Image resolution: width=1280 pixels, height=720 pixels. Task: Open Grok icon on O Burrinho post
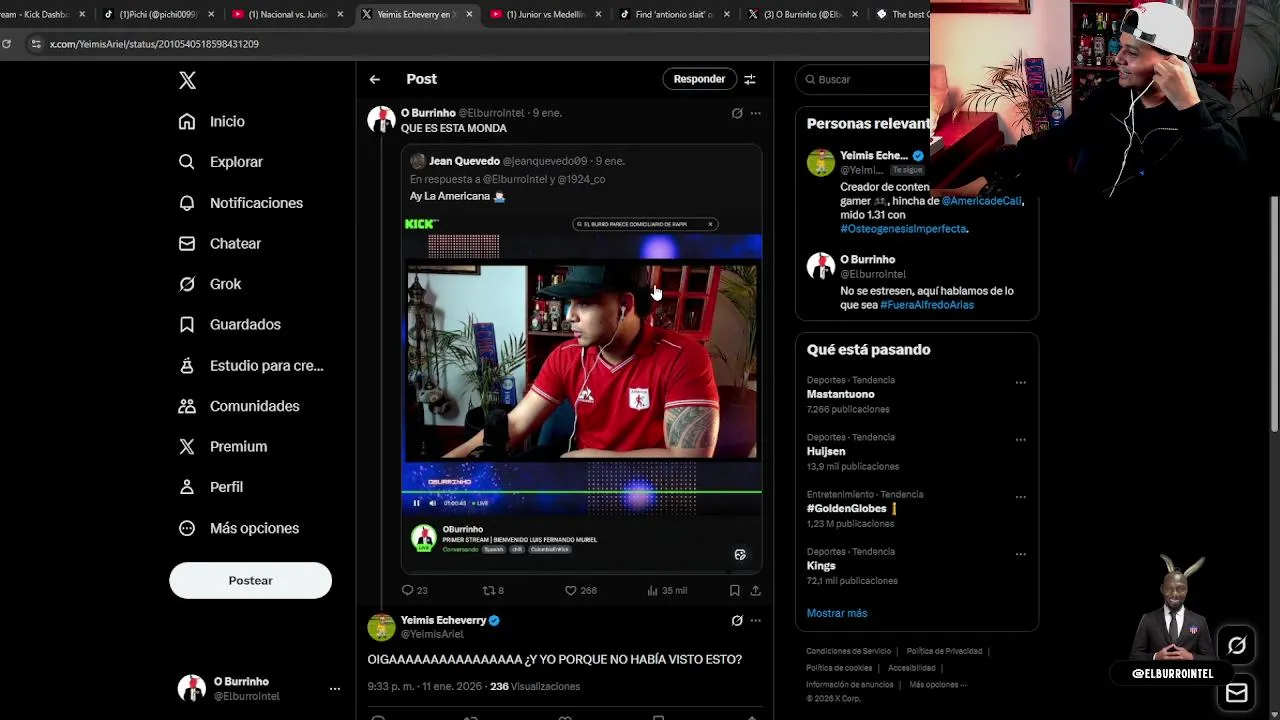tap(737, 113)
